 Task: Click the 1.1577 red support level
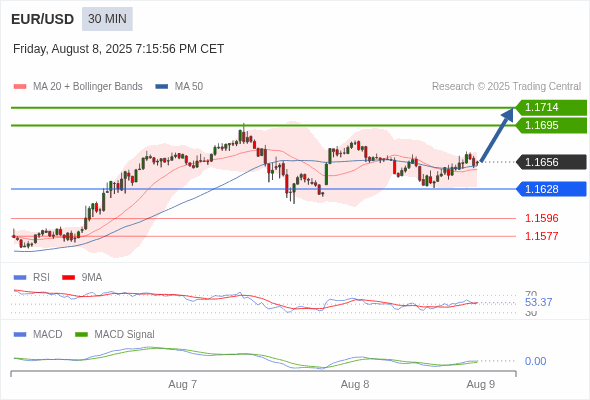click(x=542, y=236)
